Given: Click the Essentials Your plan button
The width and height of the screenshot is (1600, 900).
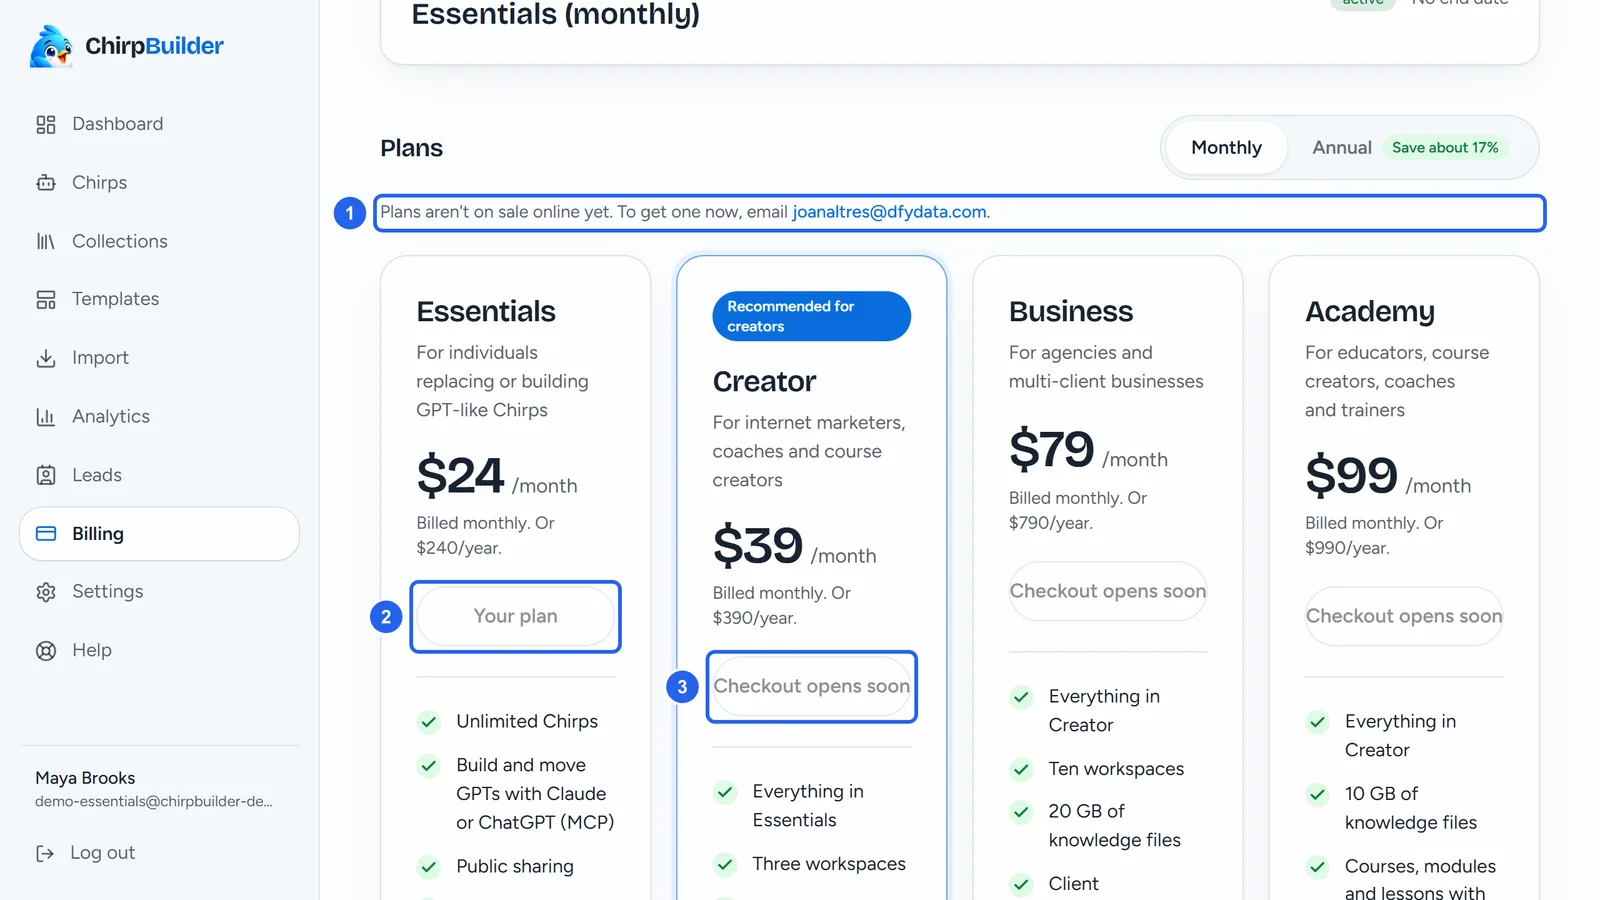Looking at the screenshot, I should click(x=516, y=616).
